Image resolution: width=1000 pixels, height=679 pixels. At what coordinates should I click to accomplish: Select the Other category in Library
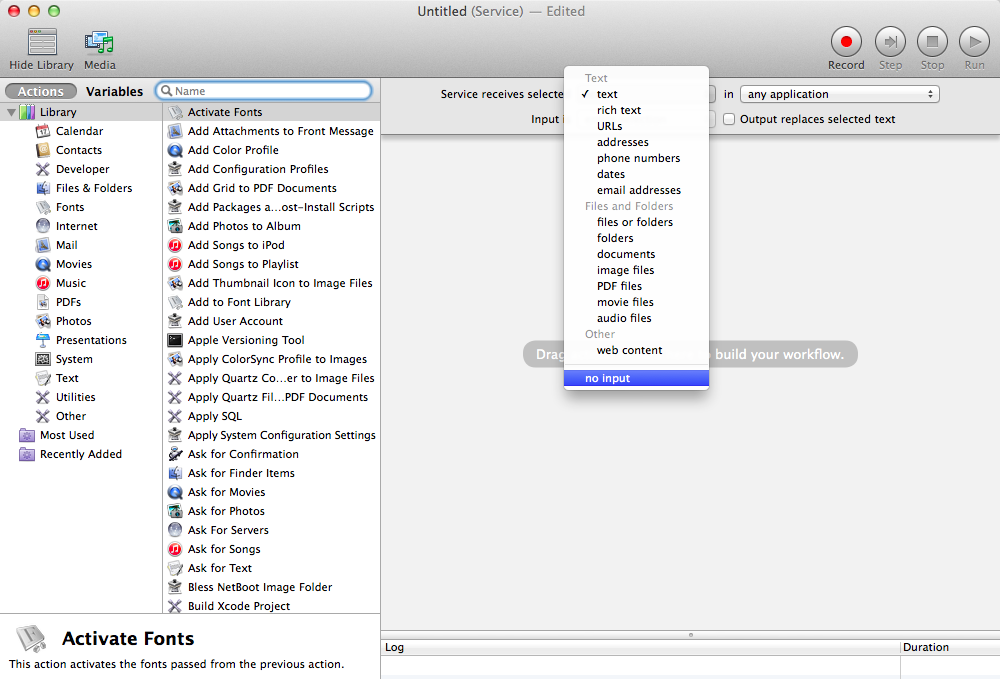point(70,416)
